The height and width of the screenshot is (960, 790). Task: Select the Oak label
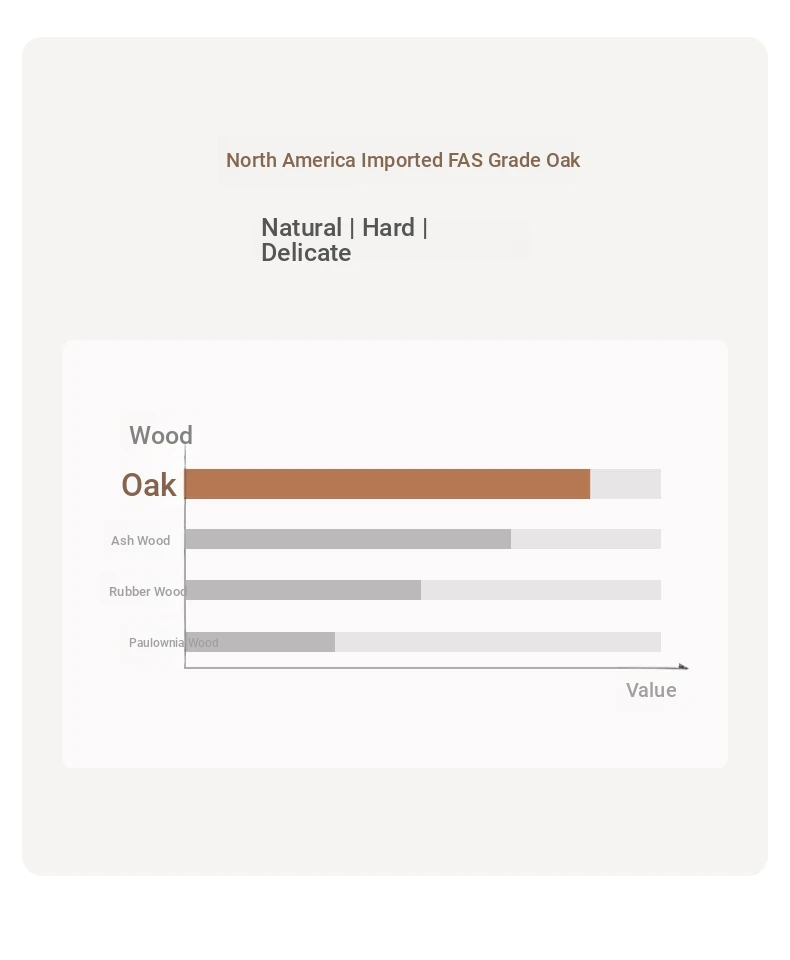[x=149, y=485]
